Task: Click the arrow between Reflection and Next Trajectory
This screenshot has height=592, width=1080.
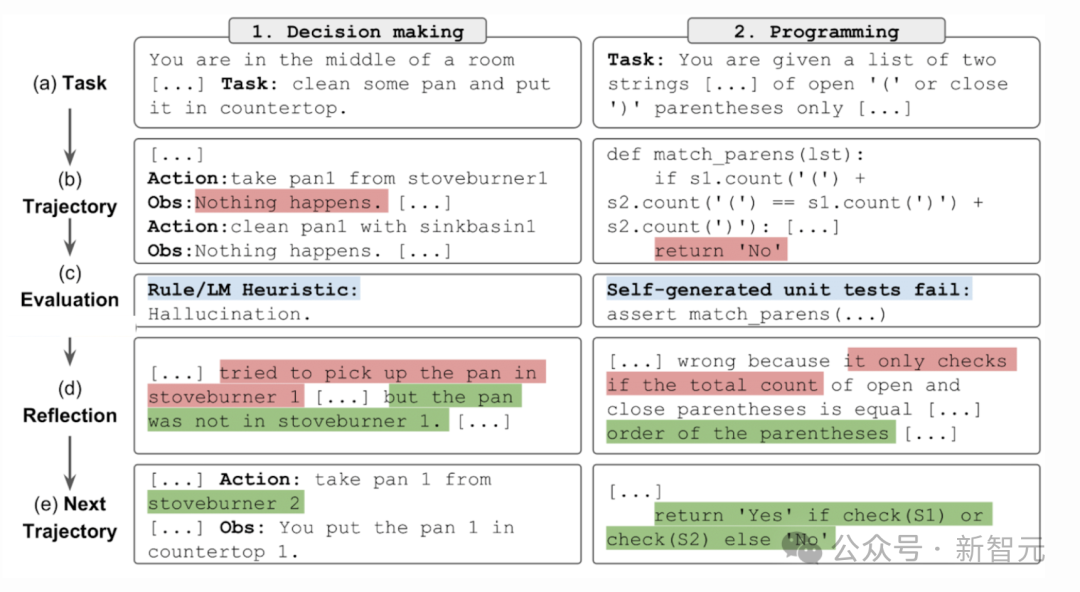Action: pos(70,463)
